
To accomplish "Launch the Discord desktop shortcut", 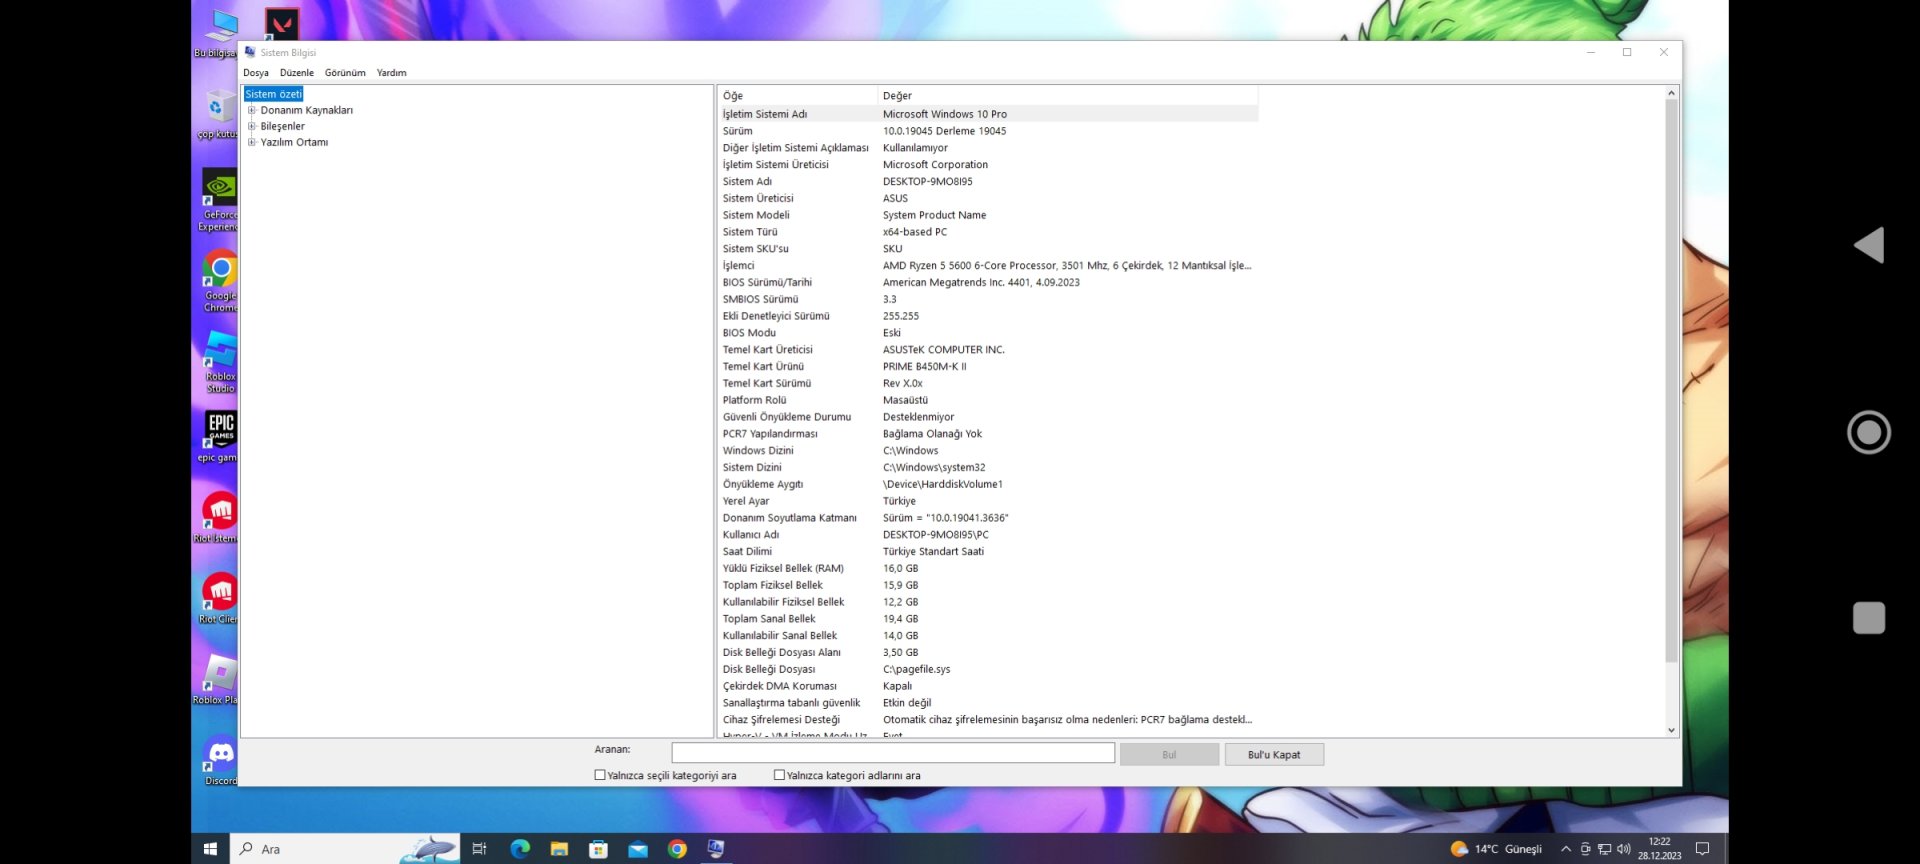I will click(220, 761).
